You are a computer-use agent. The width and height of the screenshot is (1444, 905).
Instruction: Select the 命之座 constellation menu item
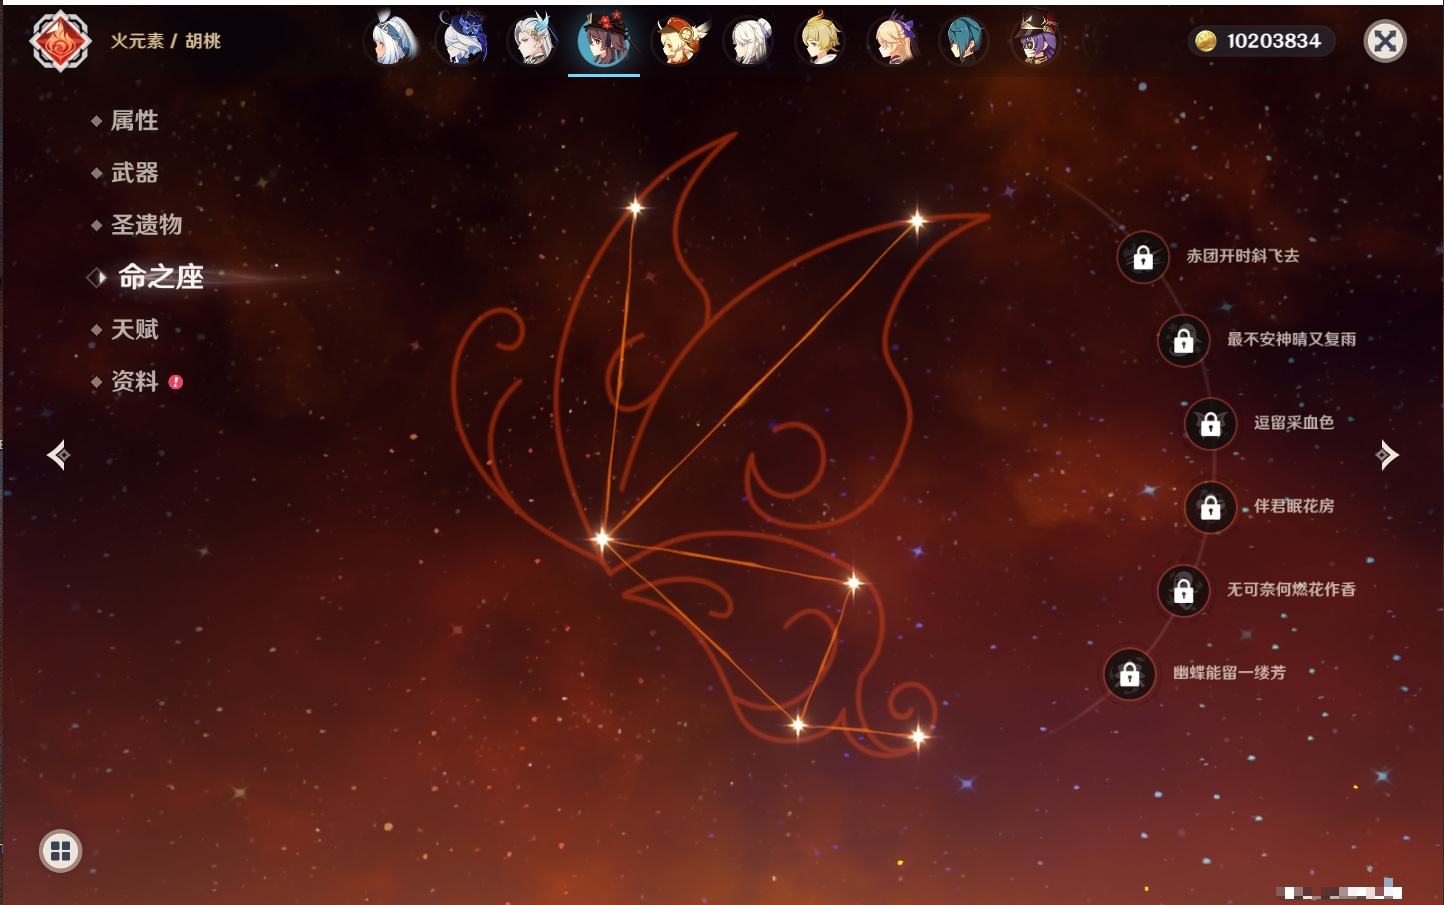coord(160,277)
